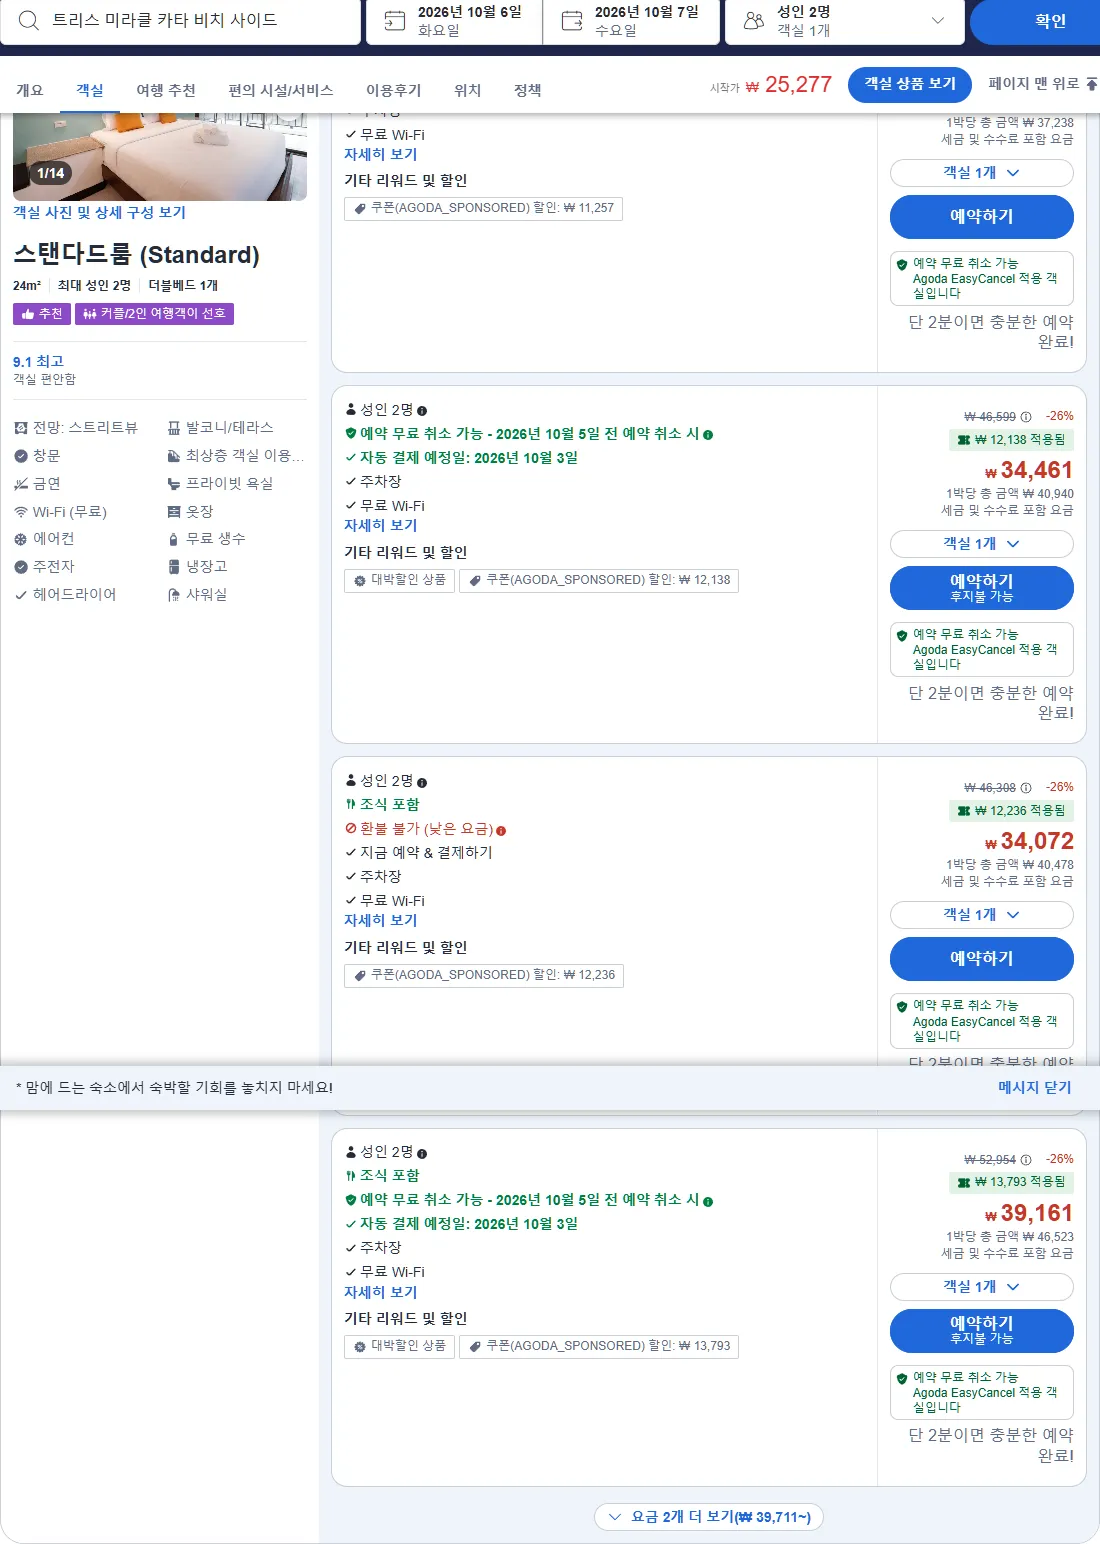
Task: Click EasyCancel box in ₩34,461 offer
Action: coord(982,649)
